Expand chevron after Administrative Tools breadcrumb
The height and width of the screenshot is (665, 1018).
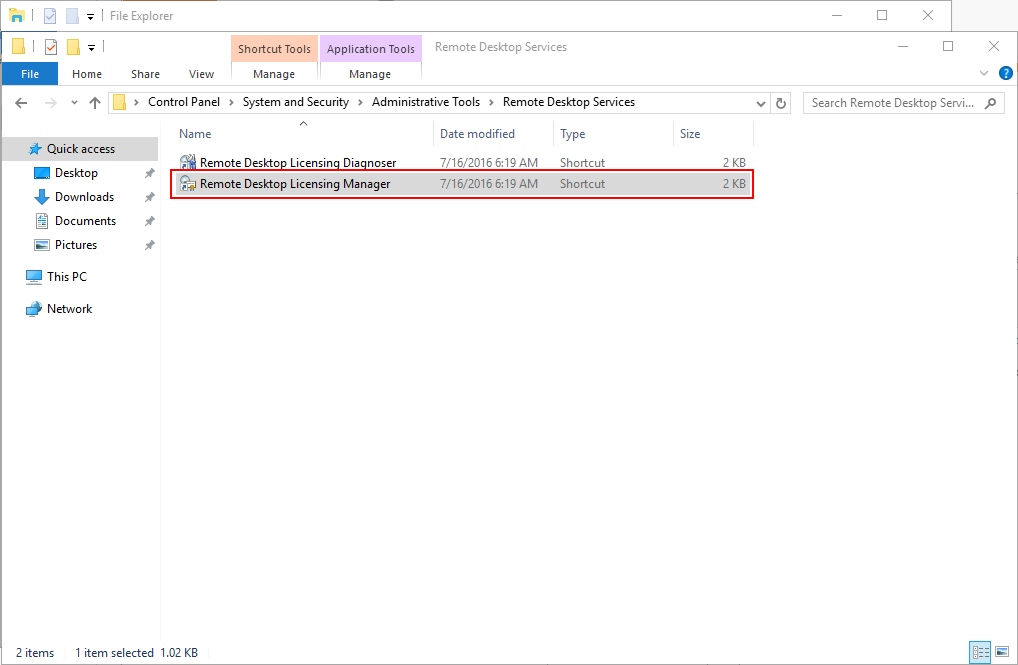point(491,103)
